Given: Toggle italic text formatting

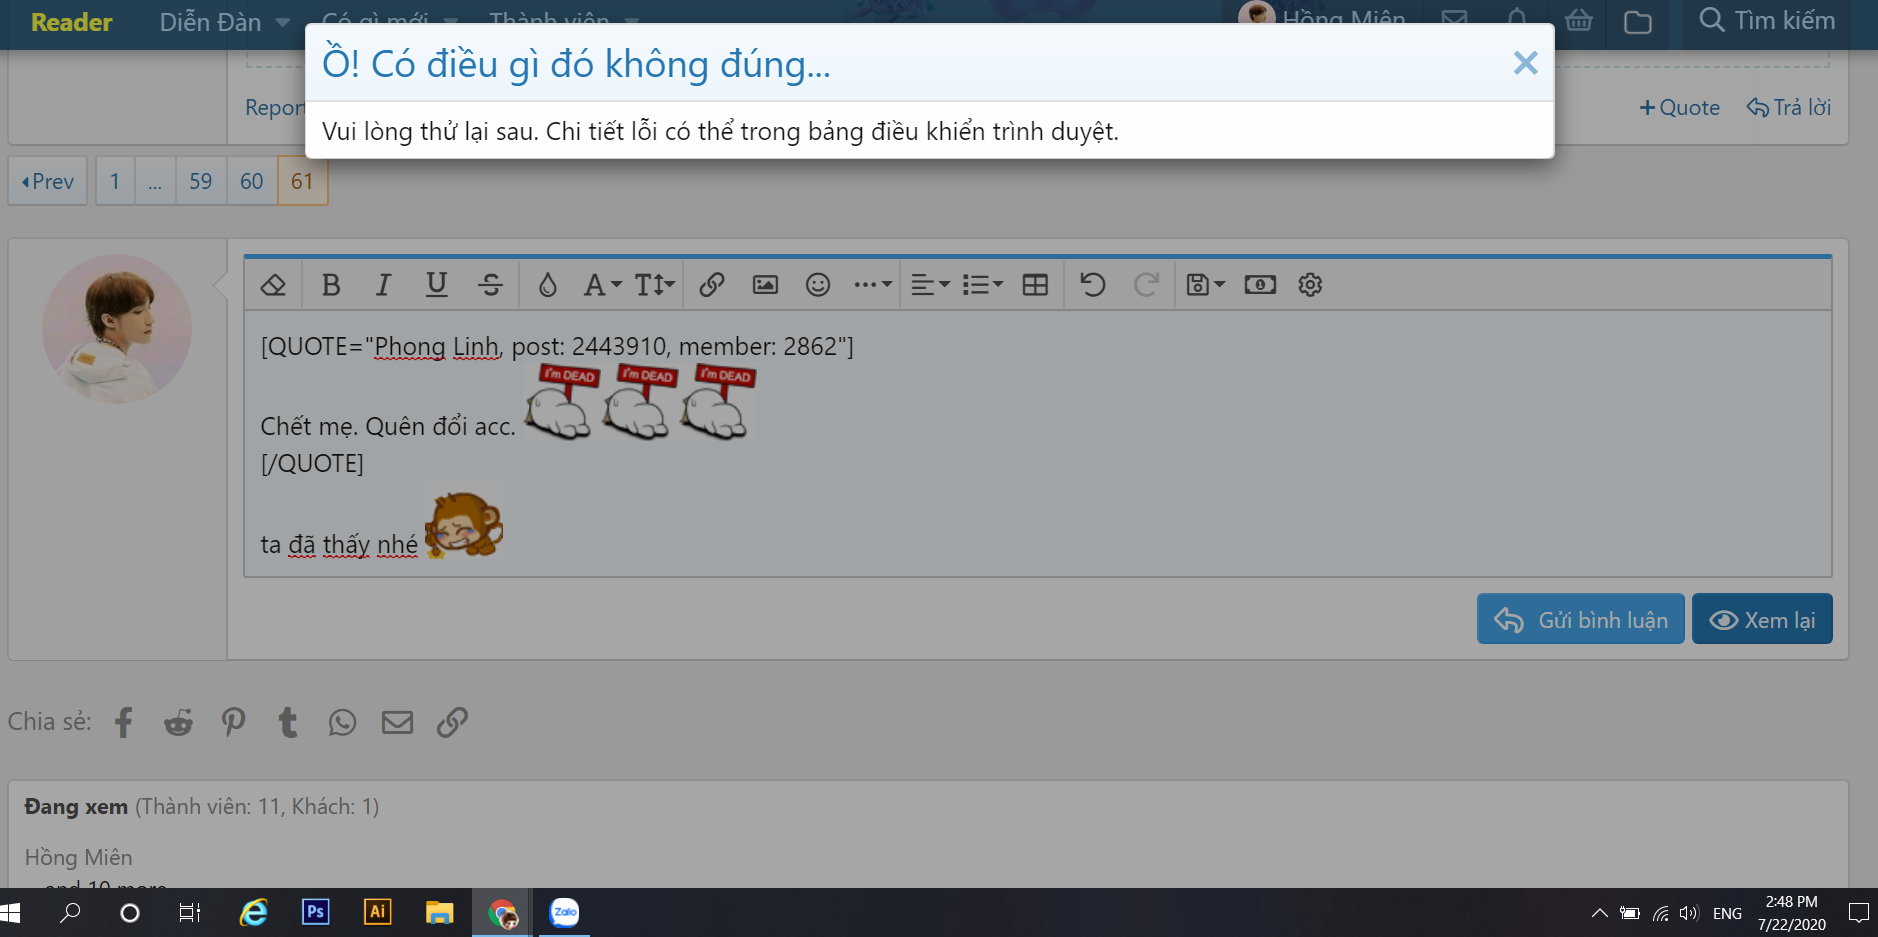Looking at the screenshot, I should (x=383, y=286).
